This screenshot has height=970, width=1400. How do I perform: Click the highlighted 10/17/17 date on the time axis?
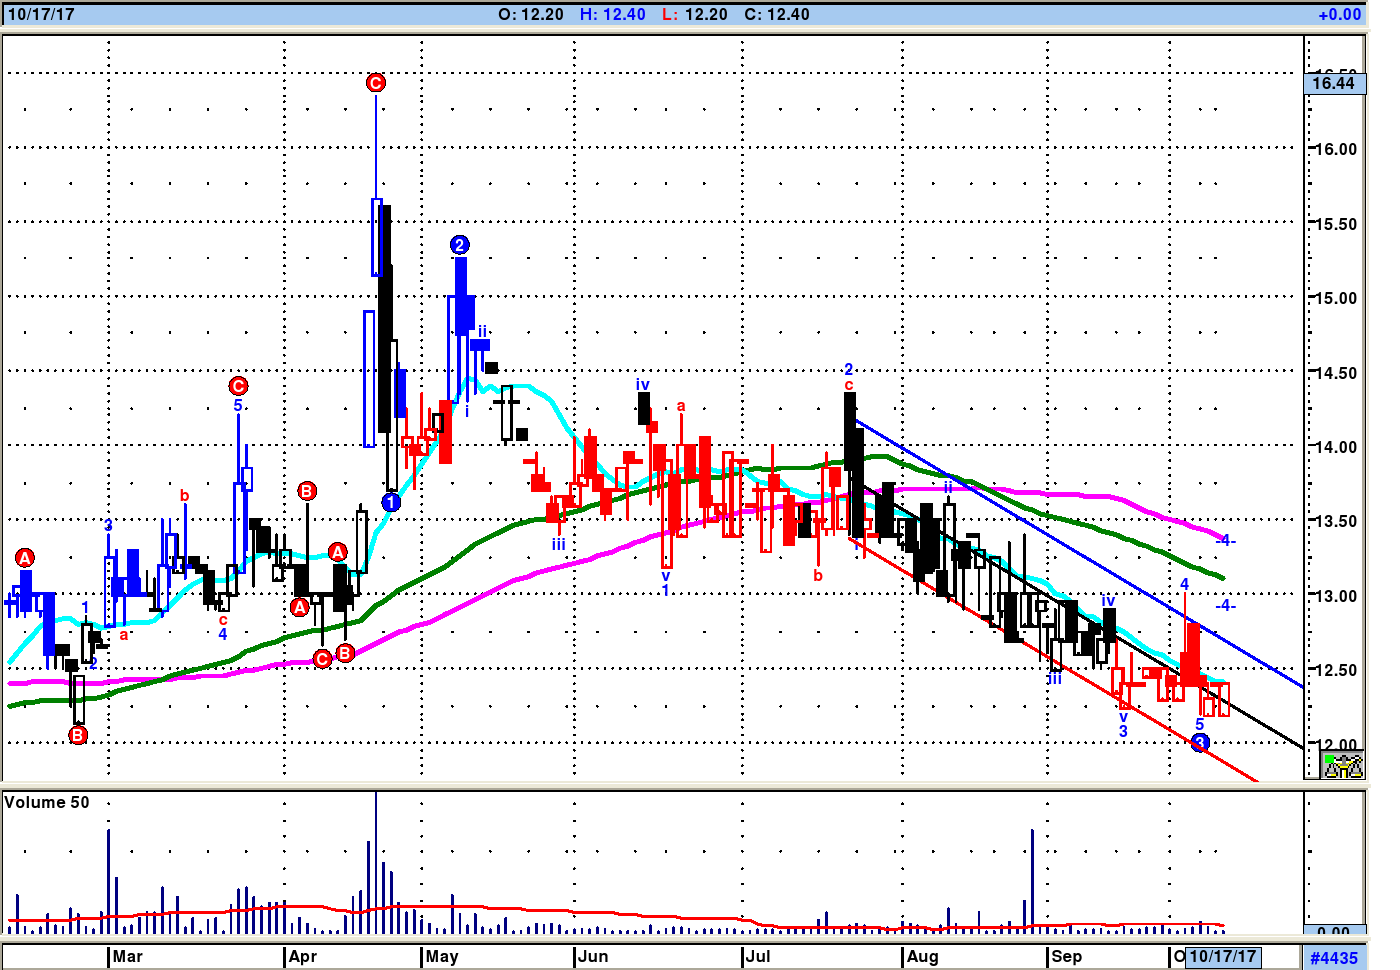pos(1223,957)
